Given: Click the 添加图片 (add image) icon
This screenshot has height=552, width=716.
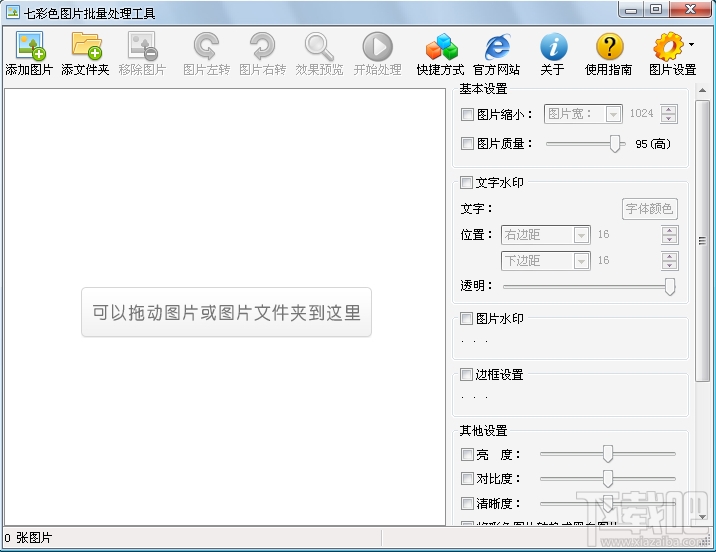Looking at the screenshot, I should coord(30,46).
